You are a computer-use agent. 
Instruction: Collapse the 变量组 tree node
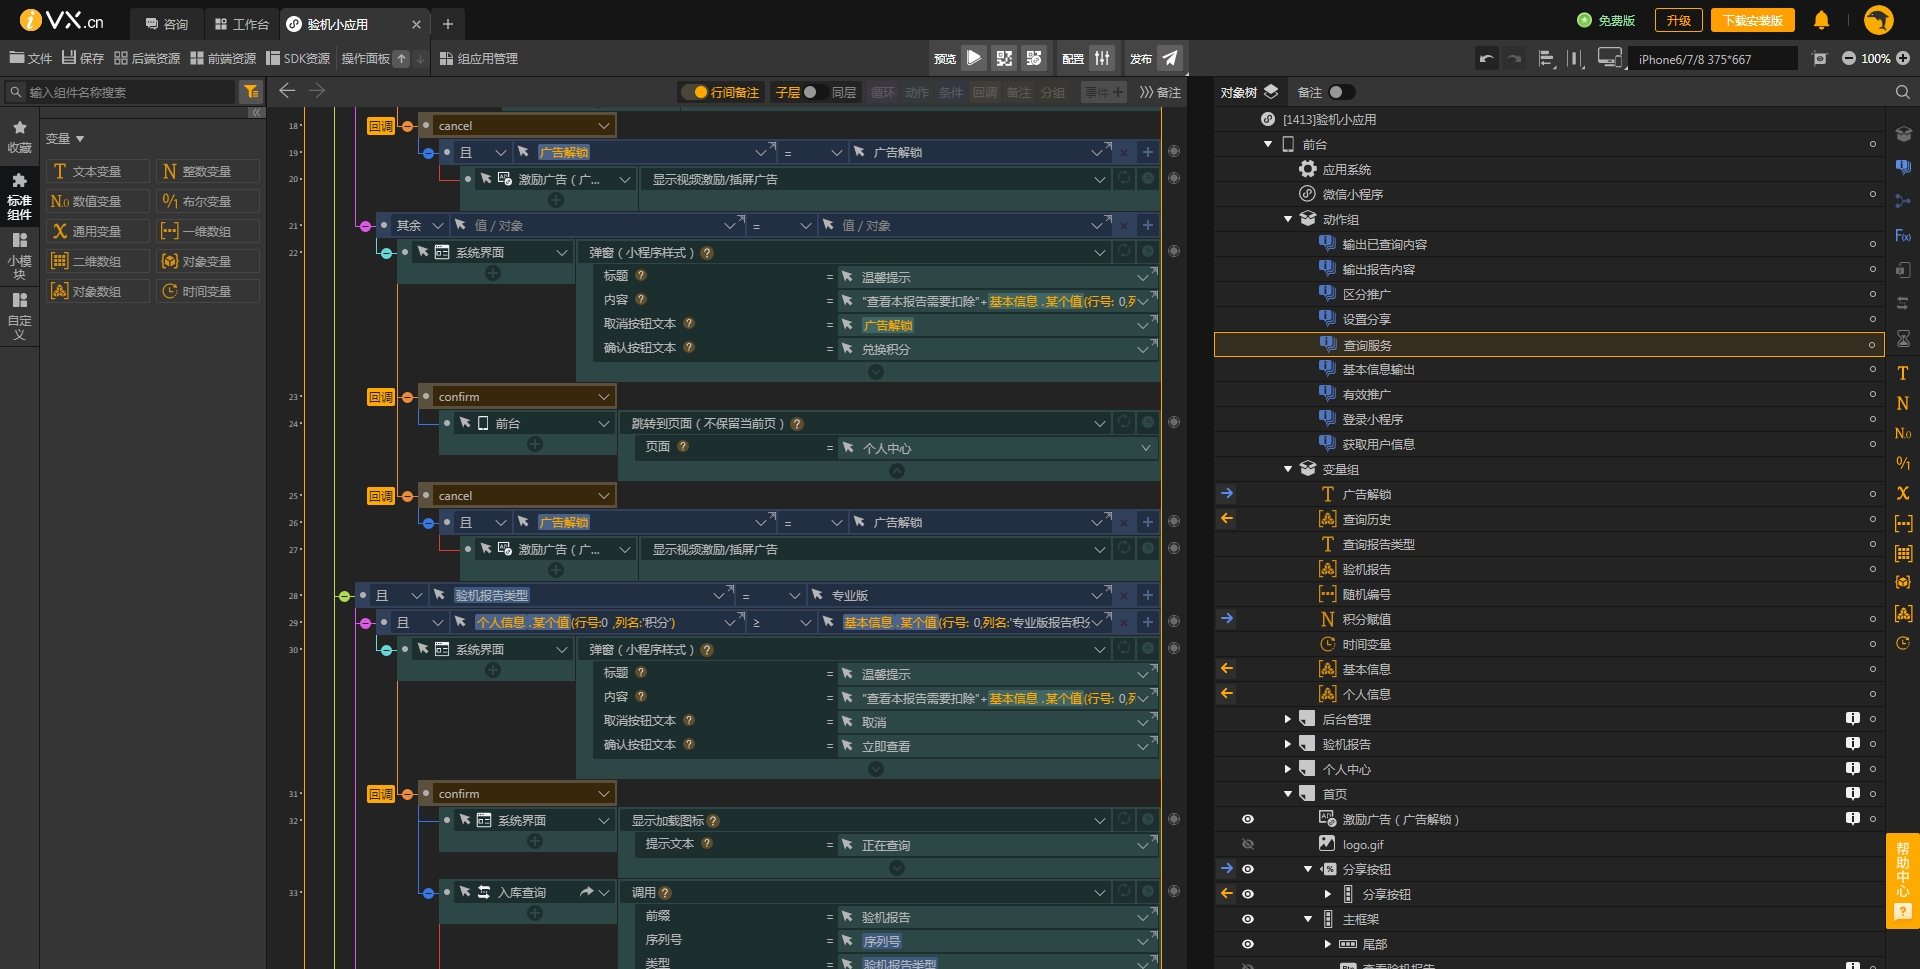1288,469
